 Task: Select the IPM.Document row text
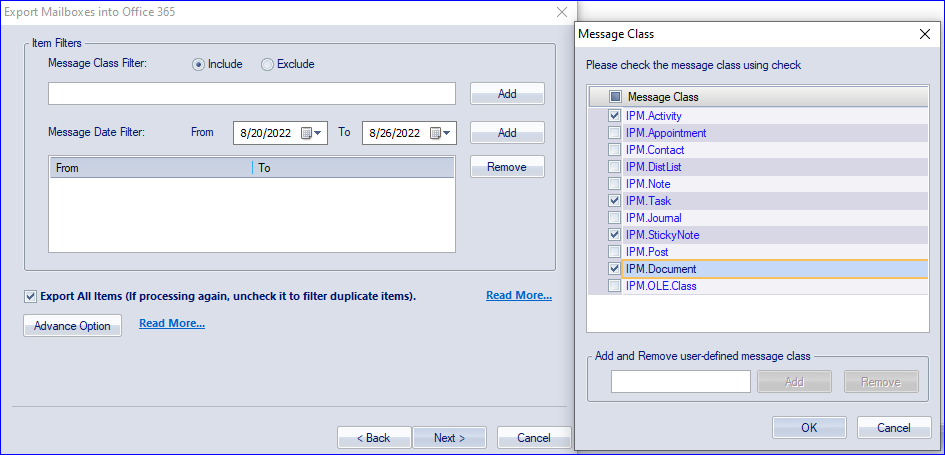pyautogui.click(x=661, y=269)
